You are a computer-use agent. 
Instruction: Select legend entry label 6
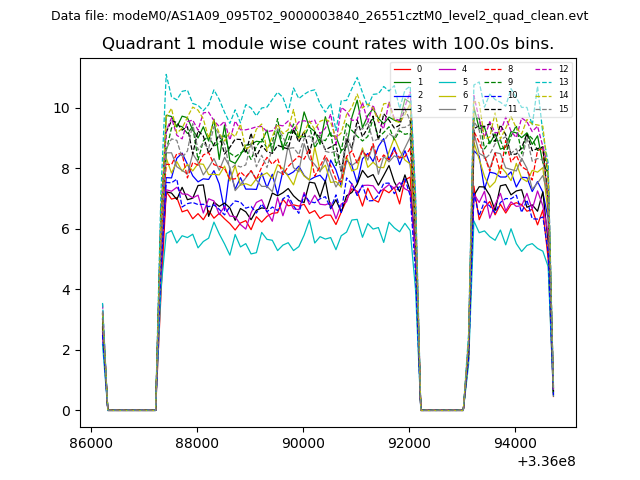tap(465, 95)
